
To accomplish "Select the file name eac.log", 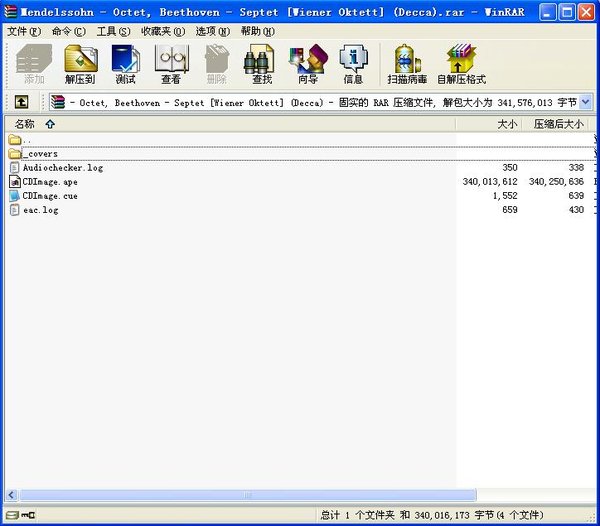I will click(x=41, y=210).
